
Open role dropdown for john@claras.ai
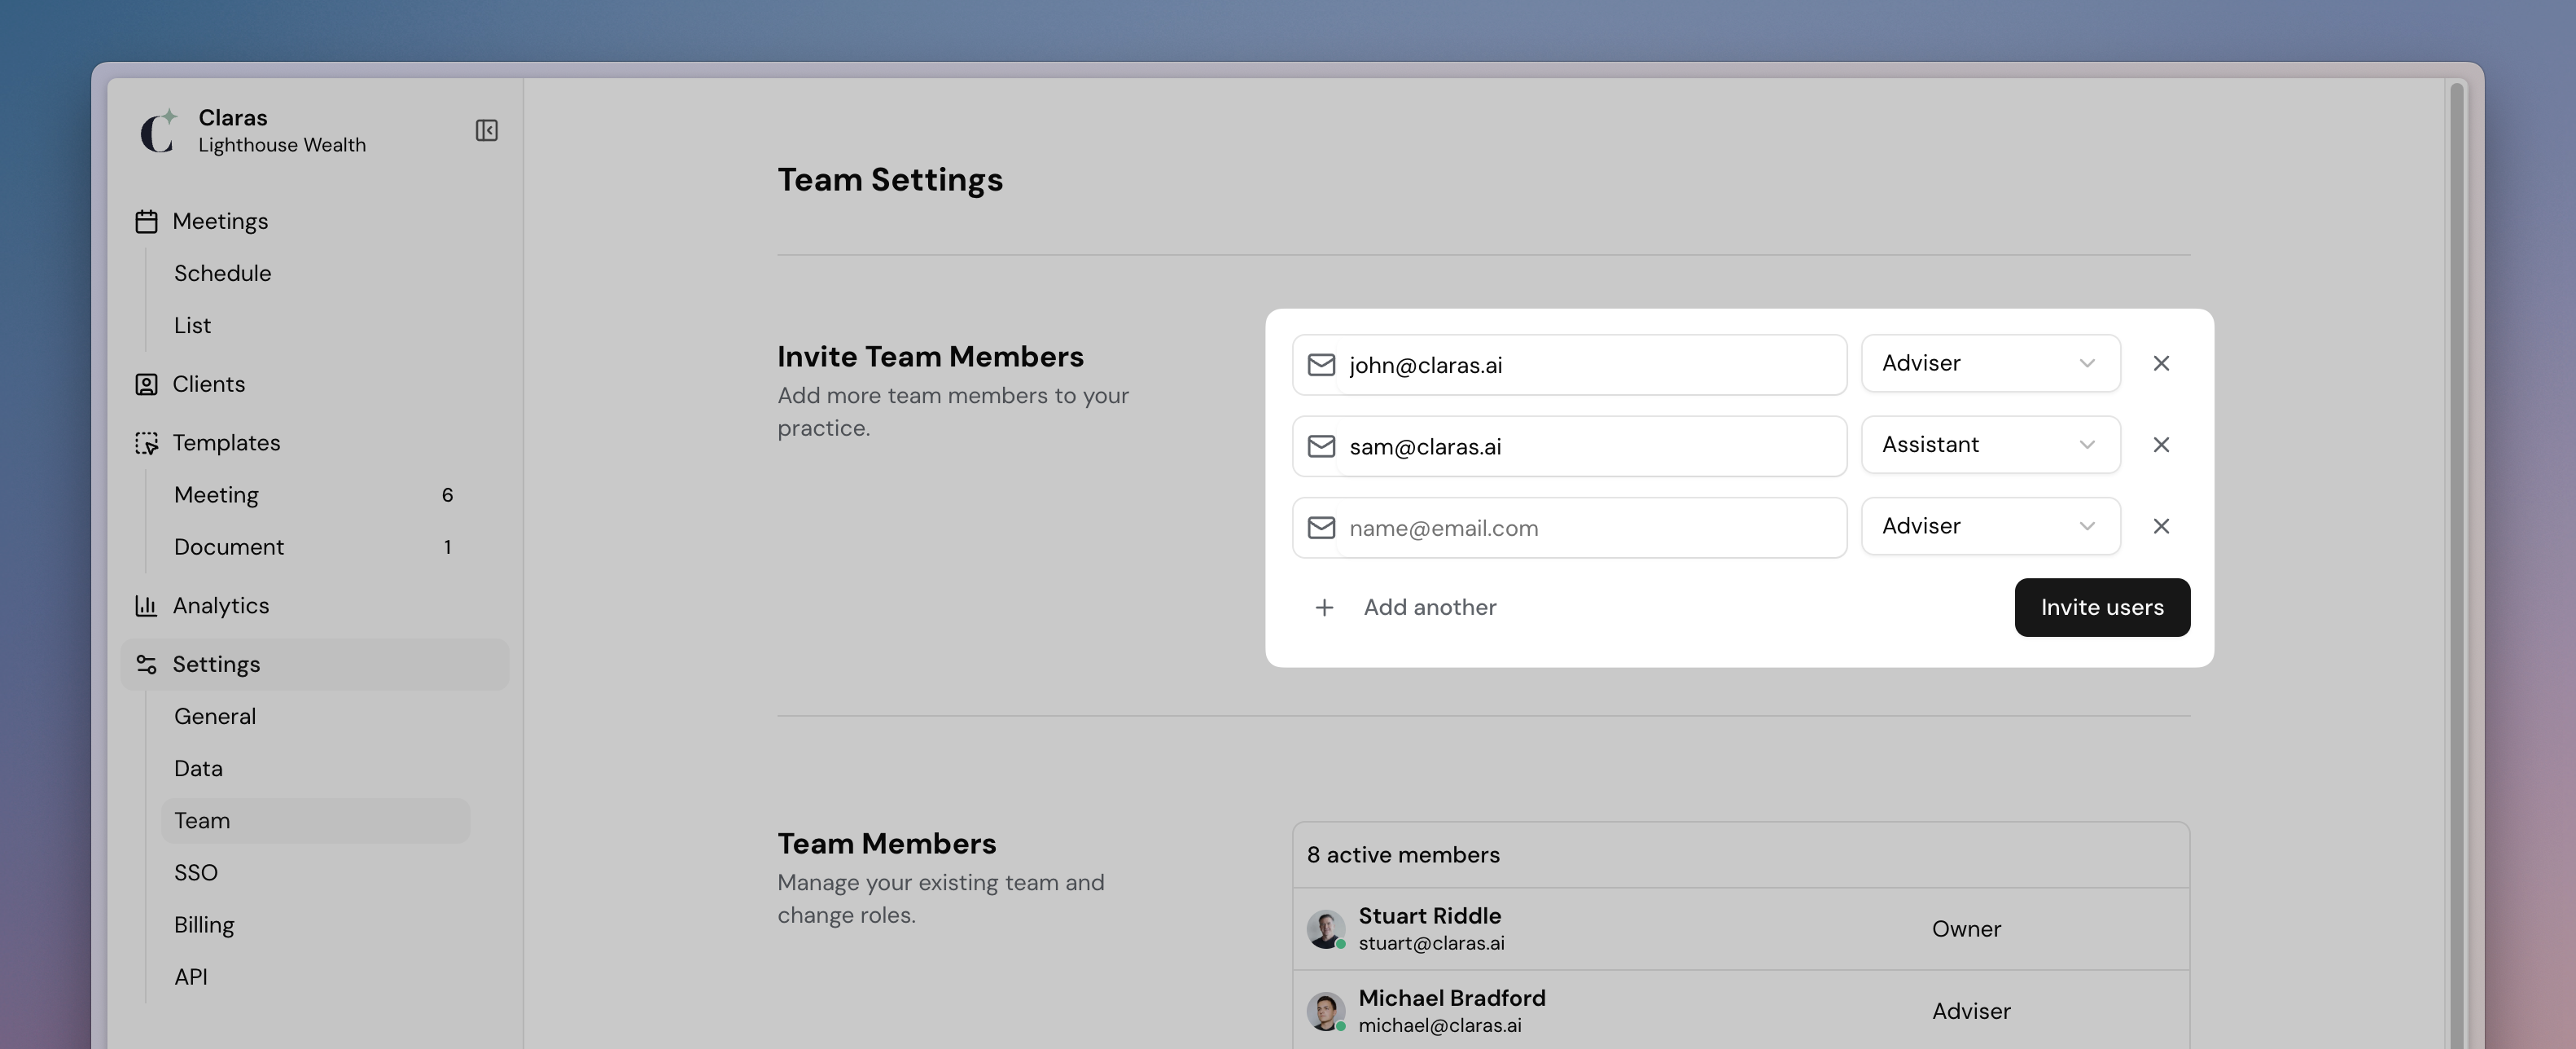tap(1990, 363)
